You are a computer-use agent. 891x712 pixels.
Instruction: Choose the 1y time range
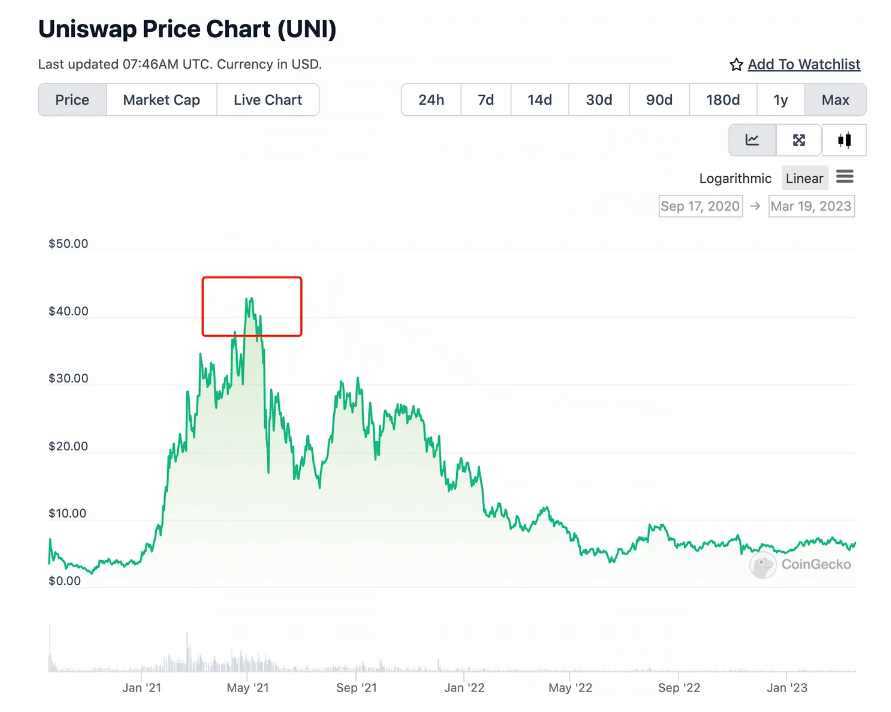(x=780, y=100)
